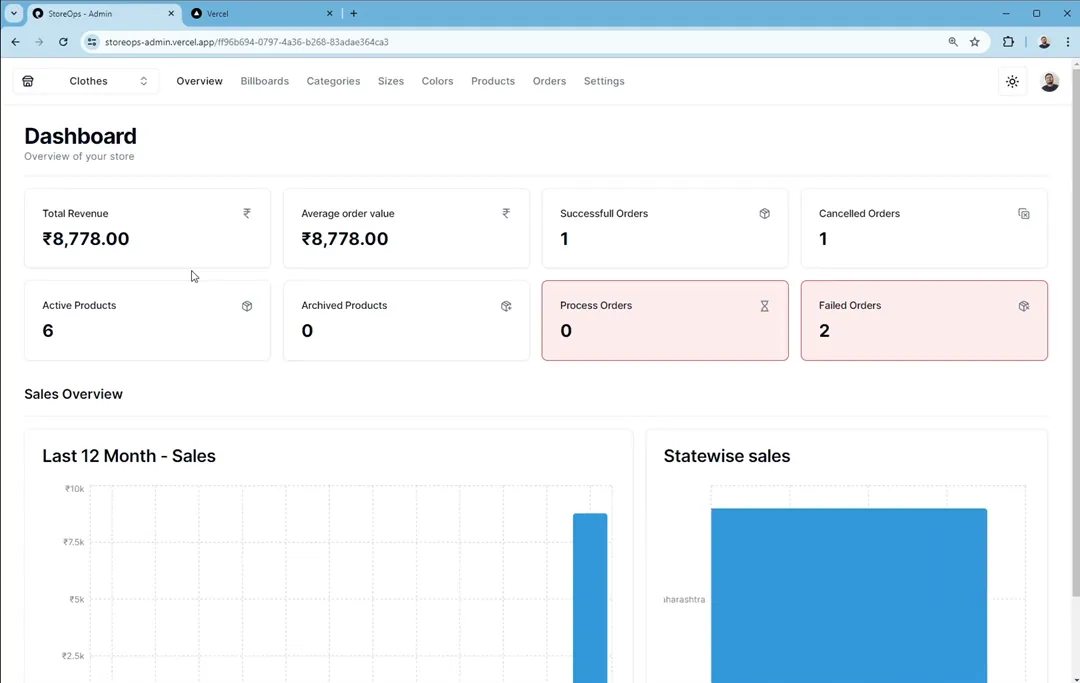
Task: Click the Process Orders label
Action: [x=596, y=305]
